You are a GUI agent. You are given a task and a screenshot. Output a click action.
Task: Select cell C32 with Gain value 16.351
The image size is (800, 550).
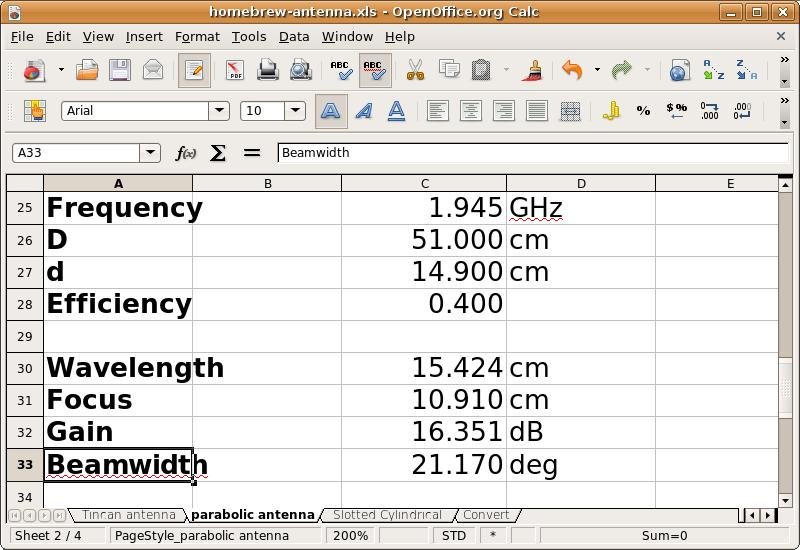424,432
